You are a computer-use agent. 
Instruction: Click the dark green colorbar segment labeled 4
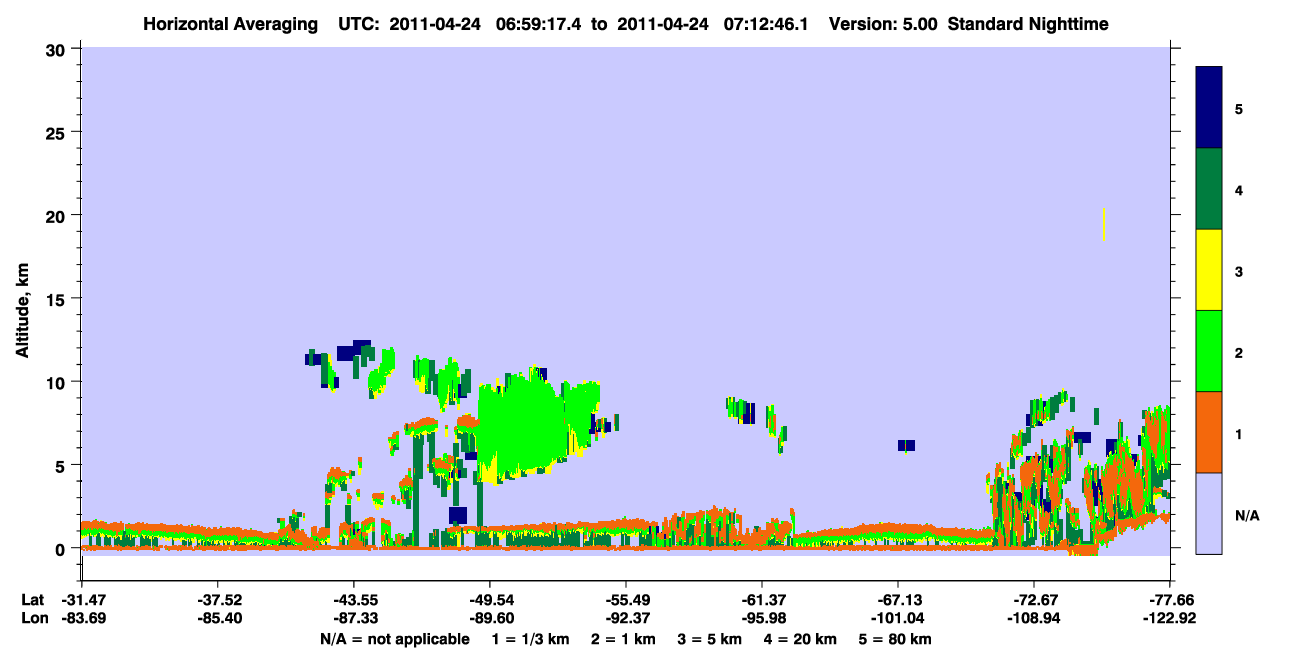click(x=1209, y=189)
